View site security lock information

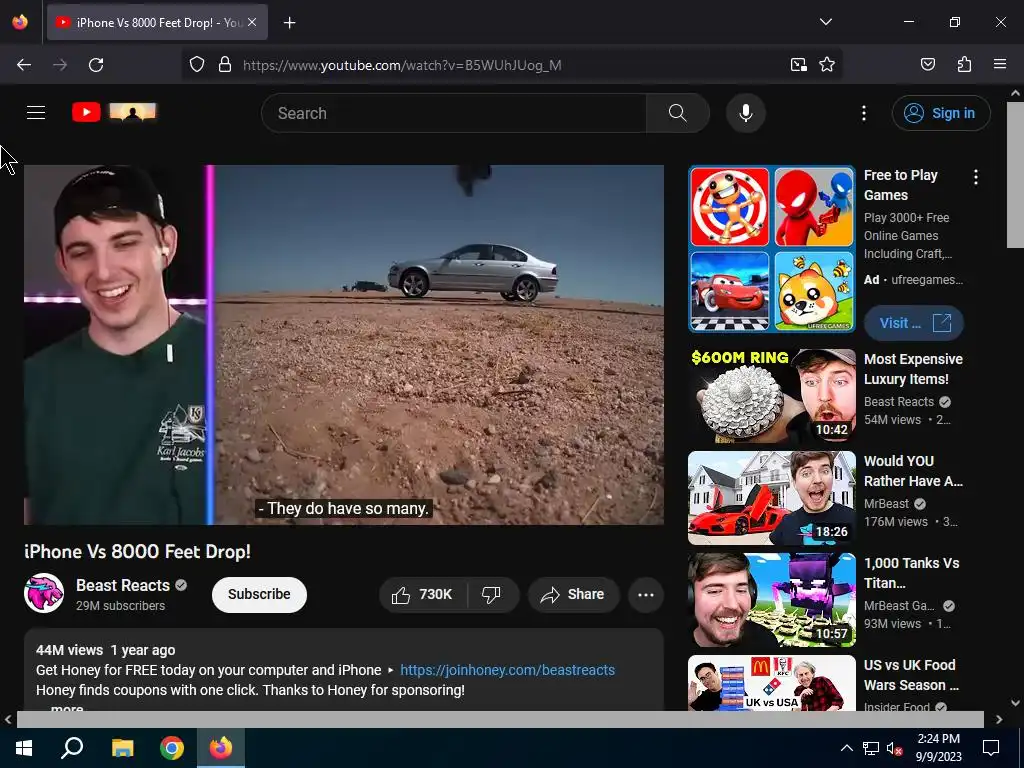pyautogui.click(x=225, y=65)
